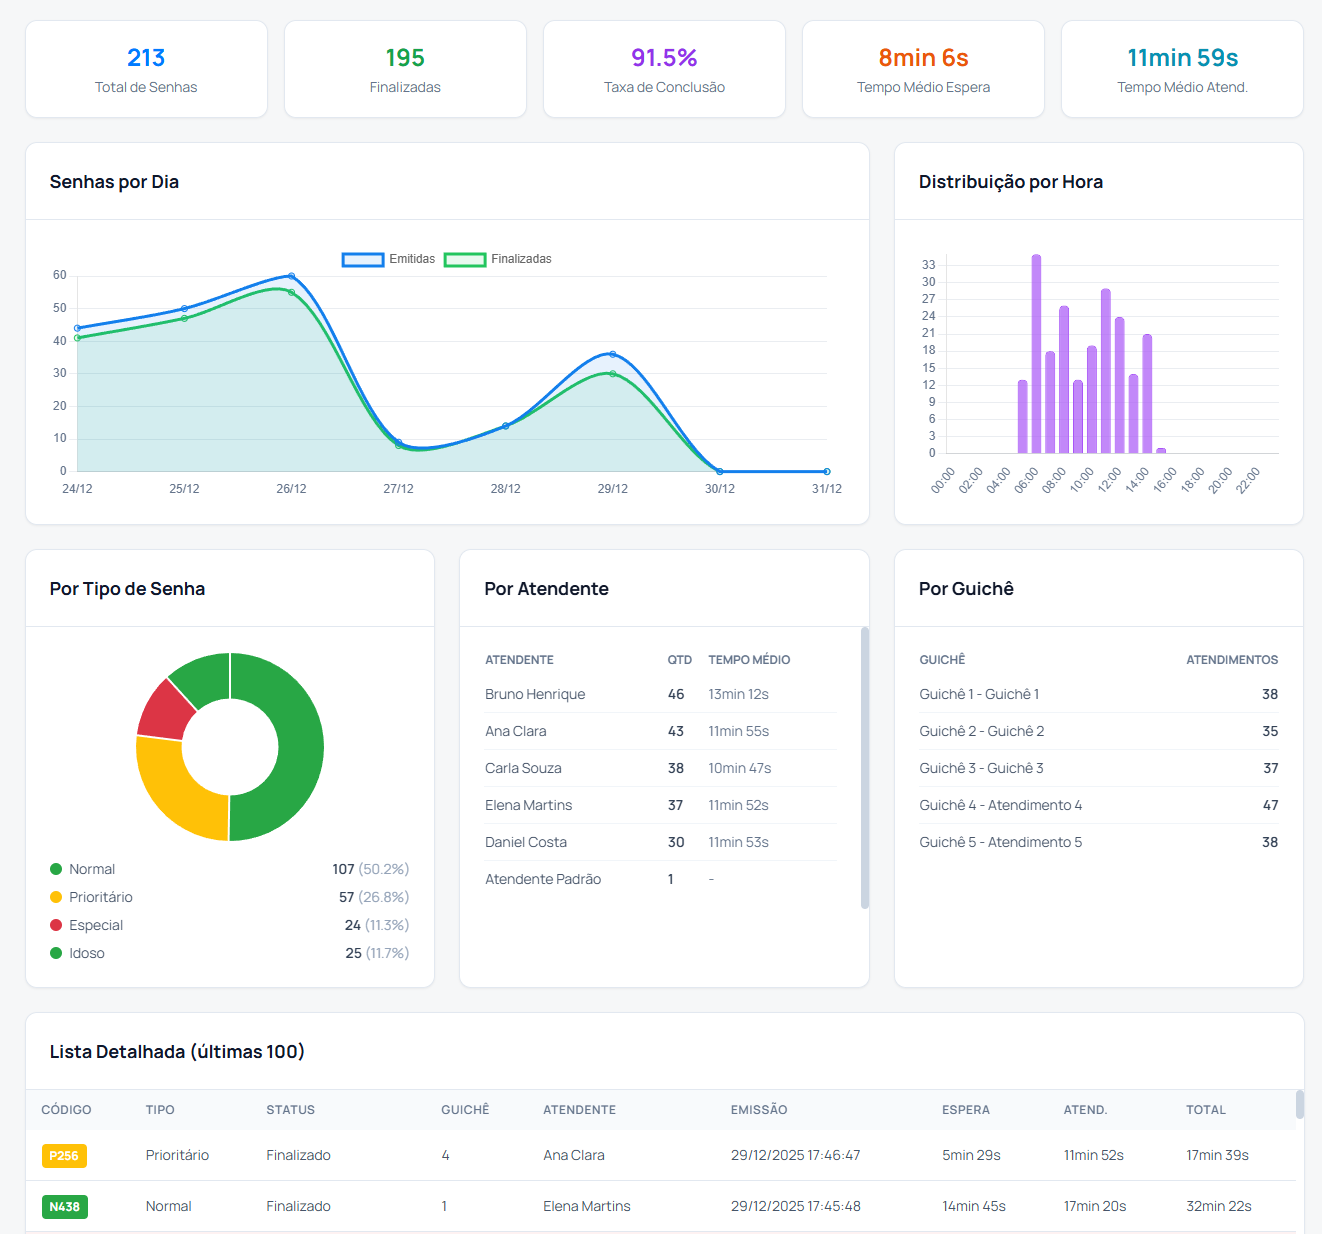Viewport: 1322px width, 1234px height.
Task: Select the yellow P256 code badge
Action: tap(64, 1155)
